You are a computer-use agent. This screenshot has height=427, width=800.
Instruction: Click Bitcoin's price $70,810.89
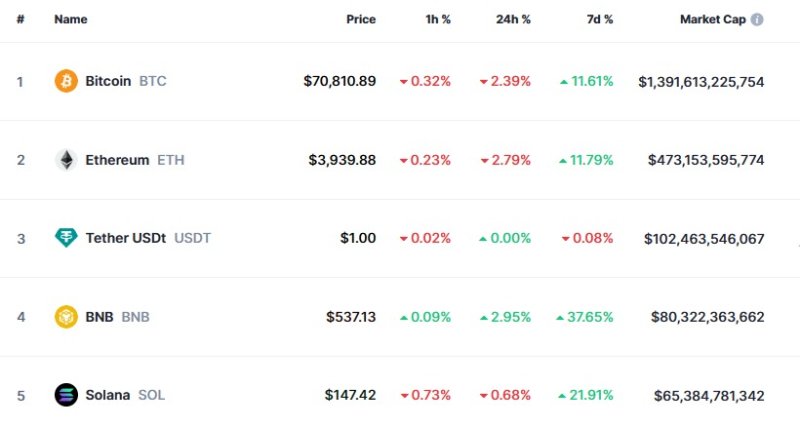click(x=340, y=81)
